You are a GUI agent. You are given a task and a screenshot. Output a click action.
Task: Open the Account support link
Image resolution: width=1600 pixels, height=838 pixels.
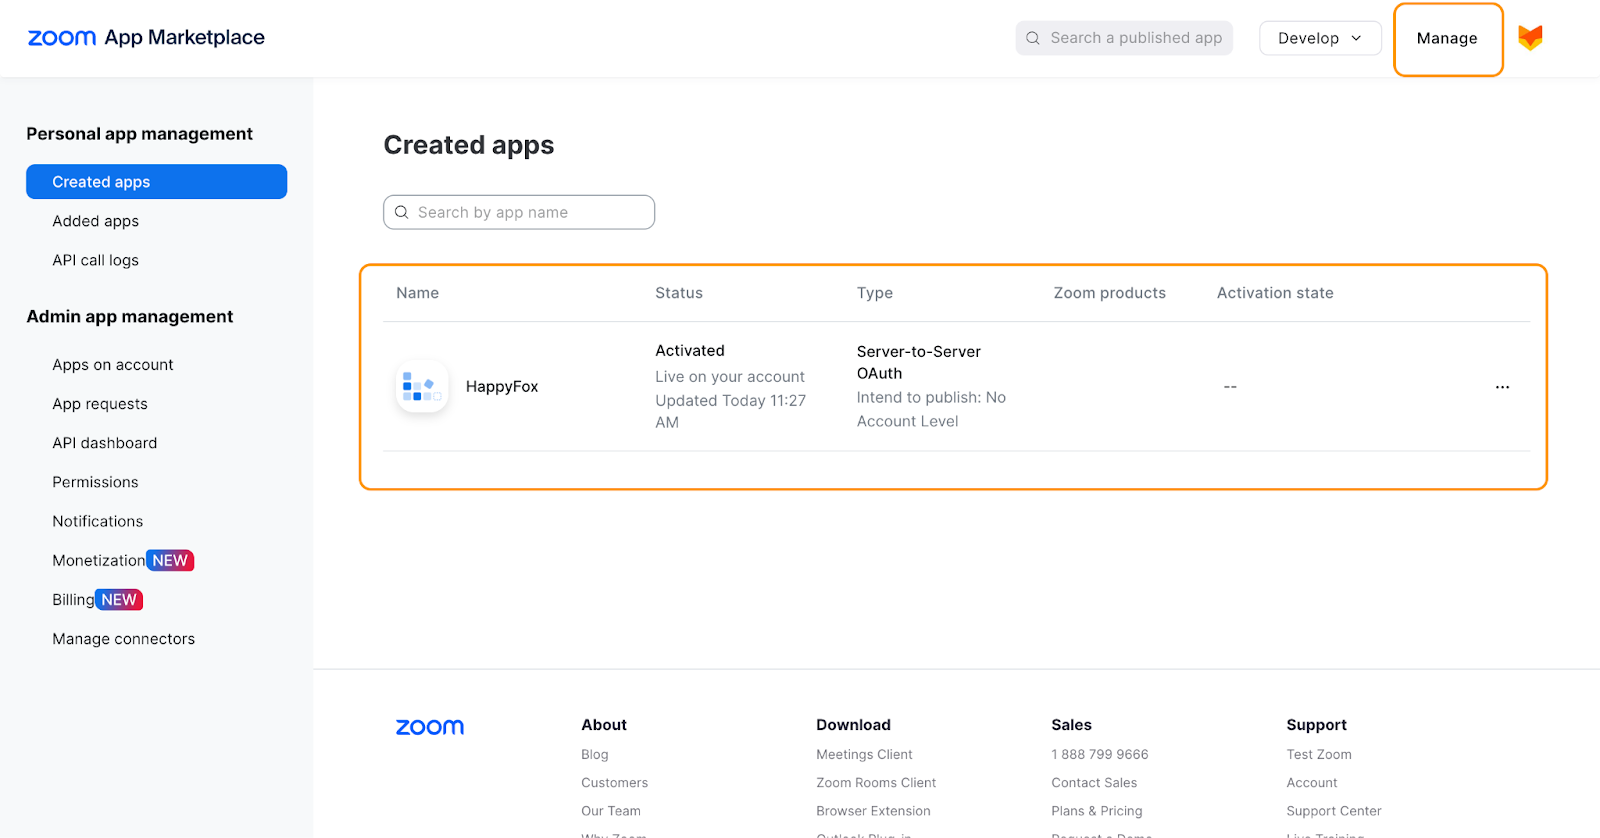pos(1312,783)
